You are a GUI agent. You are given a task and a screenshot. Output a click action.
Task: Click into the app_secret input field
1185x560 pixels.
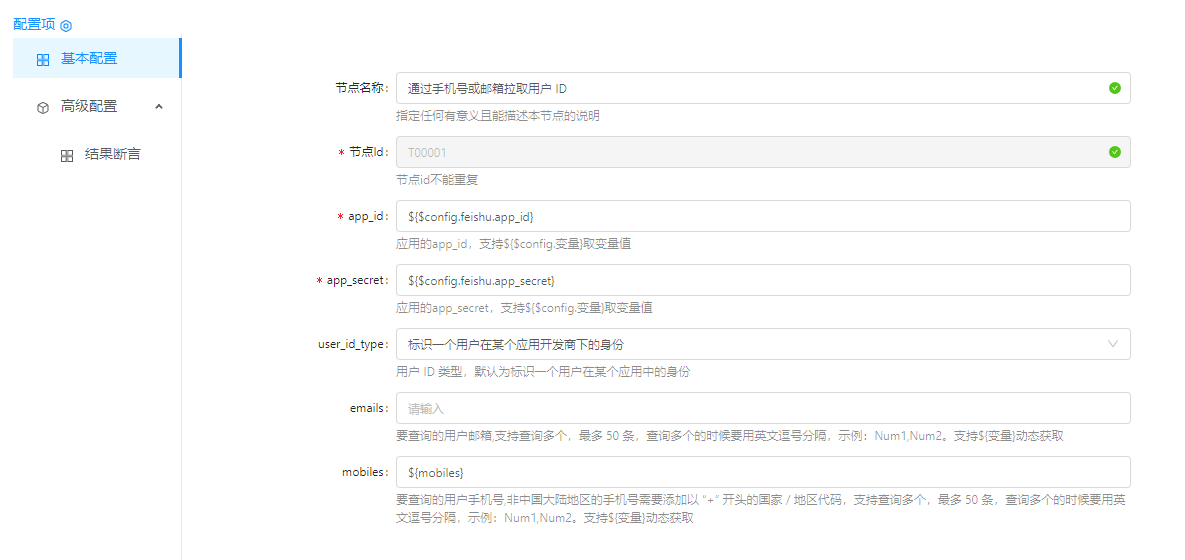coord(762,280)
